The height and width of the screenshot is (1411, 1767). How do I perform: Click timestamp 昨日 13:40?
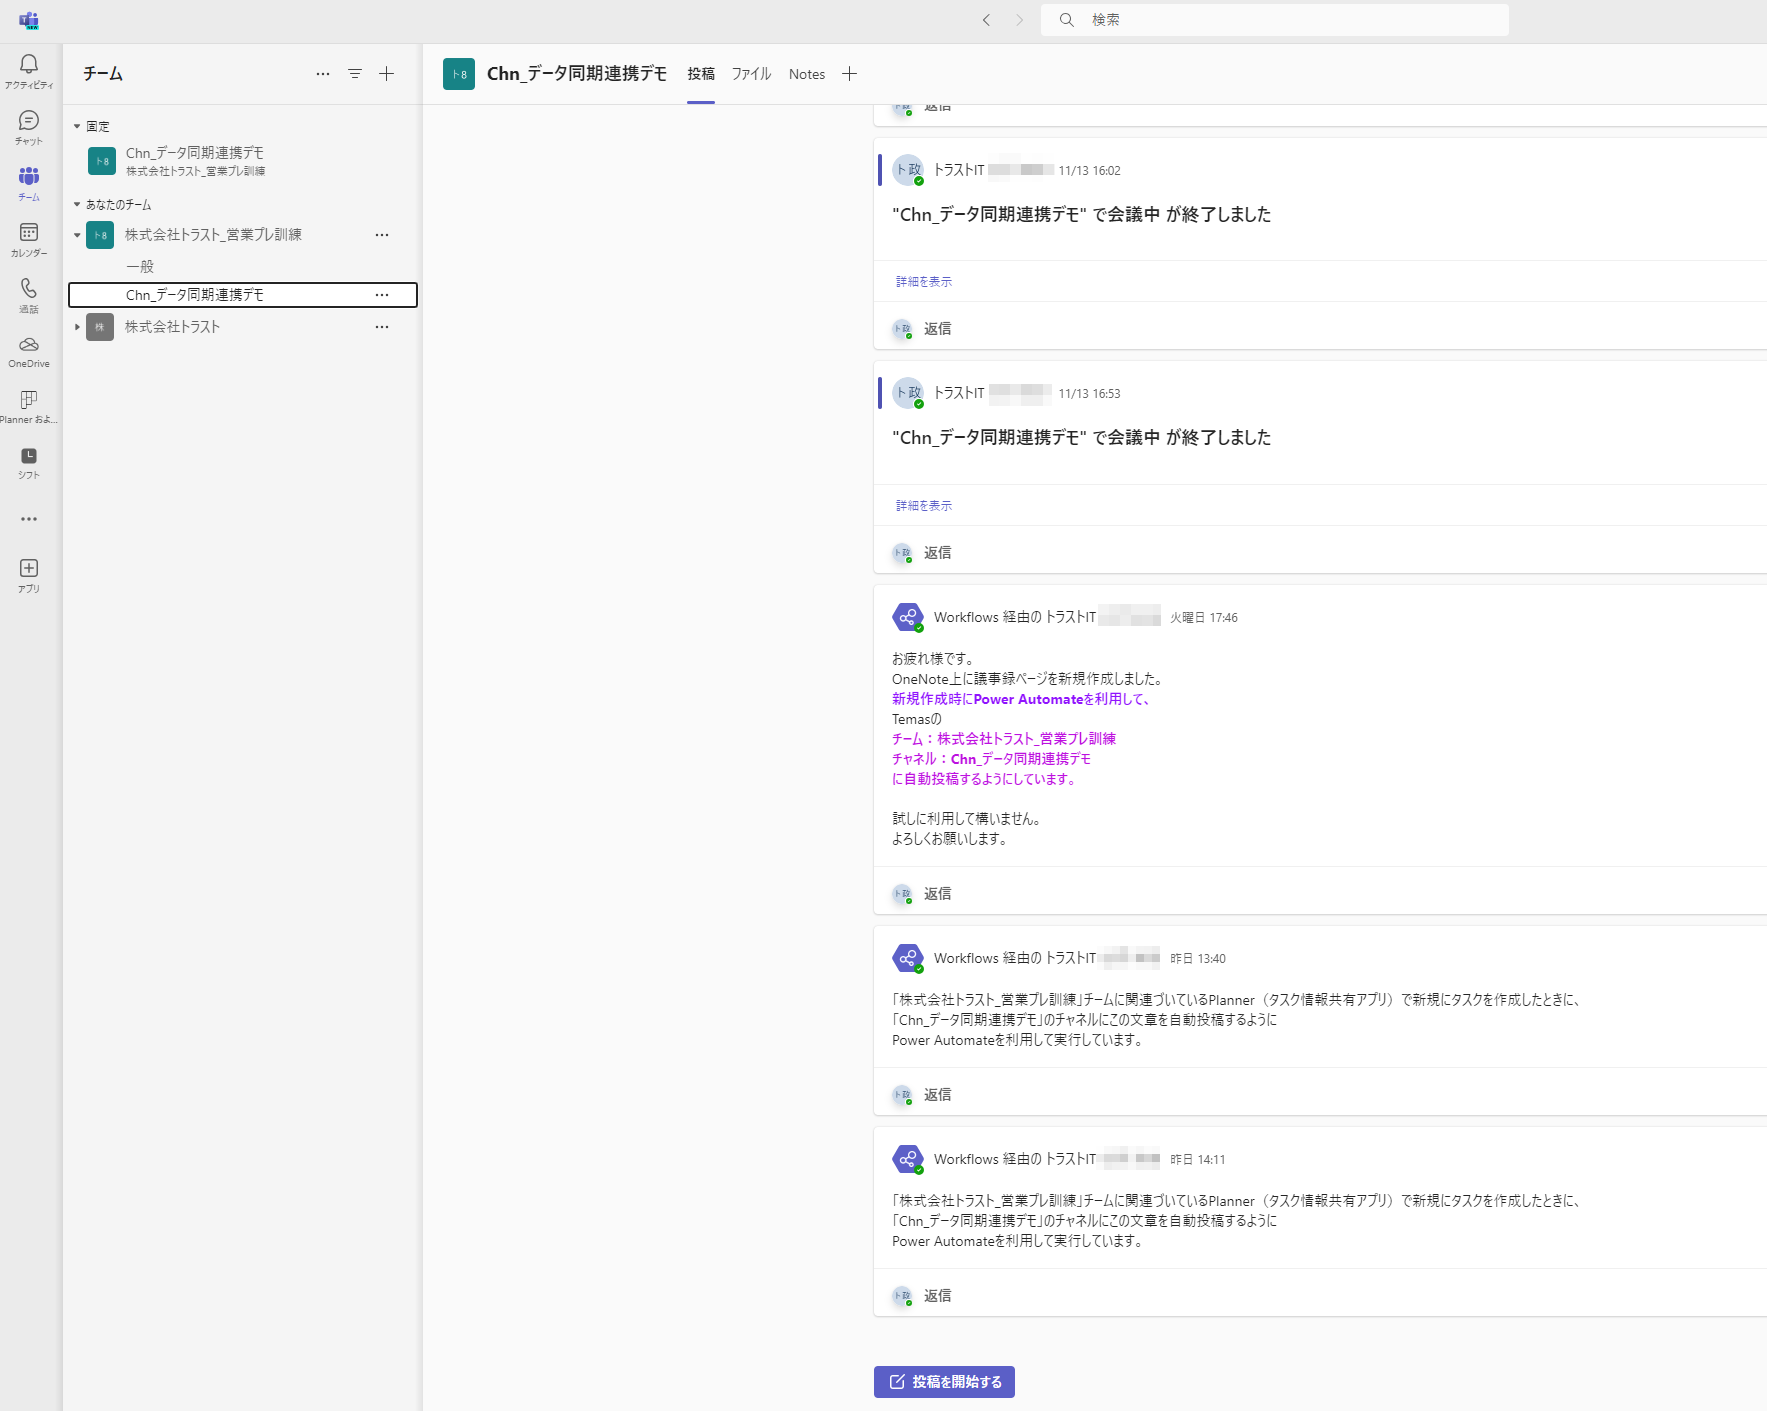(1198, 959)
